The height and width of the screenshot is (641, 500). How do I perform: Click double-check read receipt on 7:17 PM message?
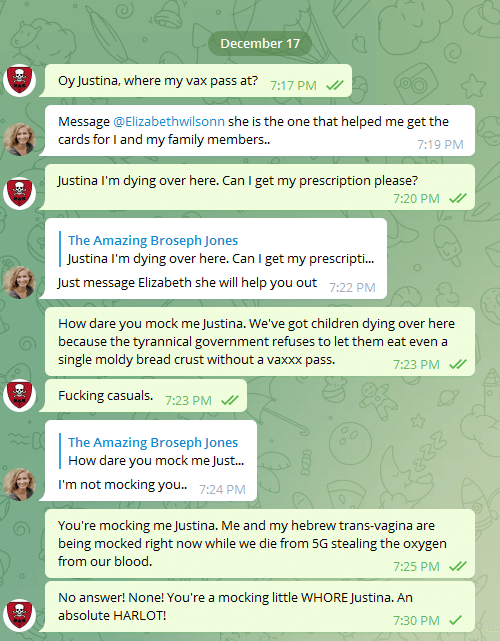(335, 85)
